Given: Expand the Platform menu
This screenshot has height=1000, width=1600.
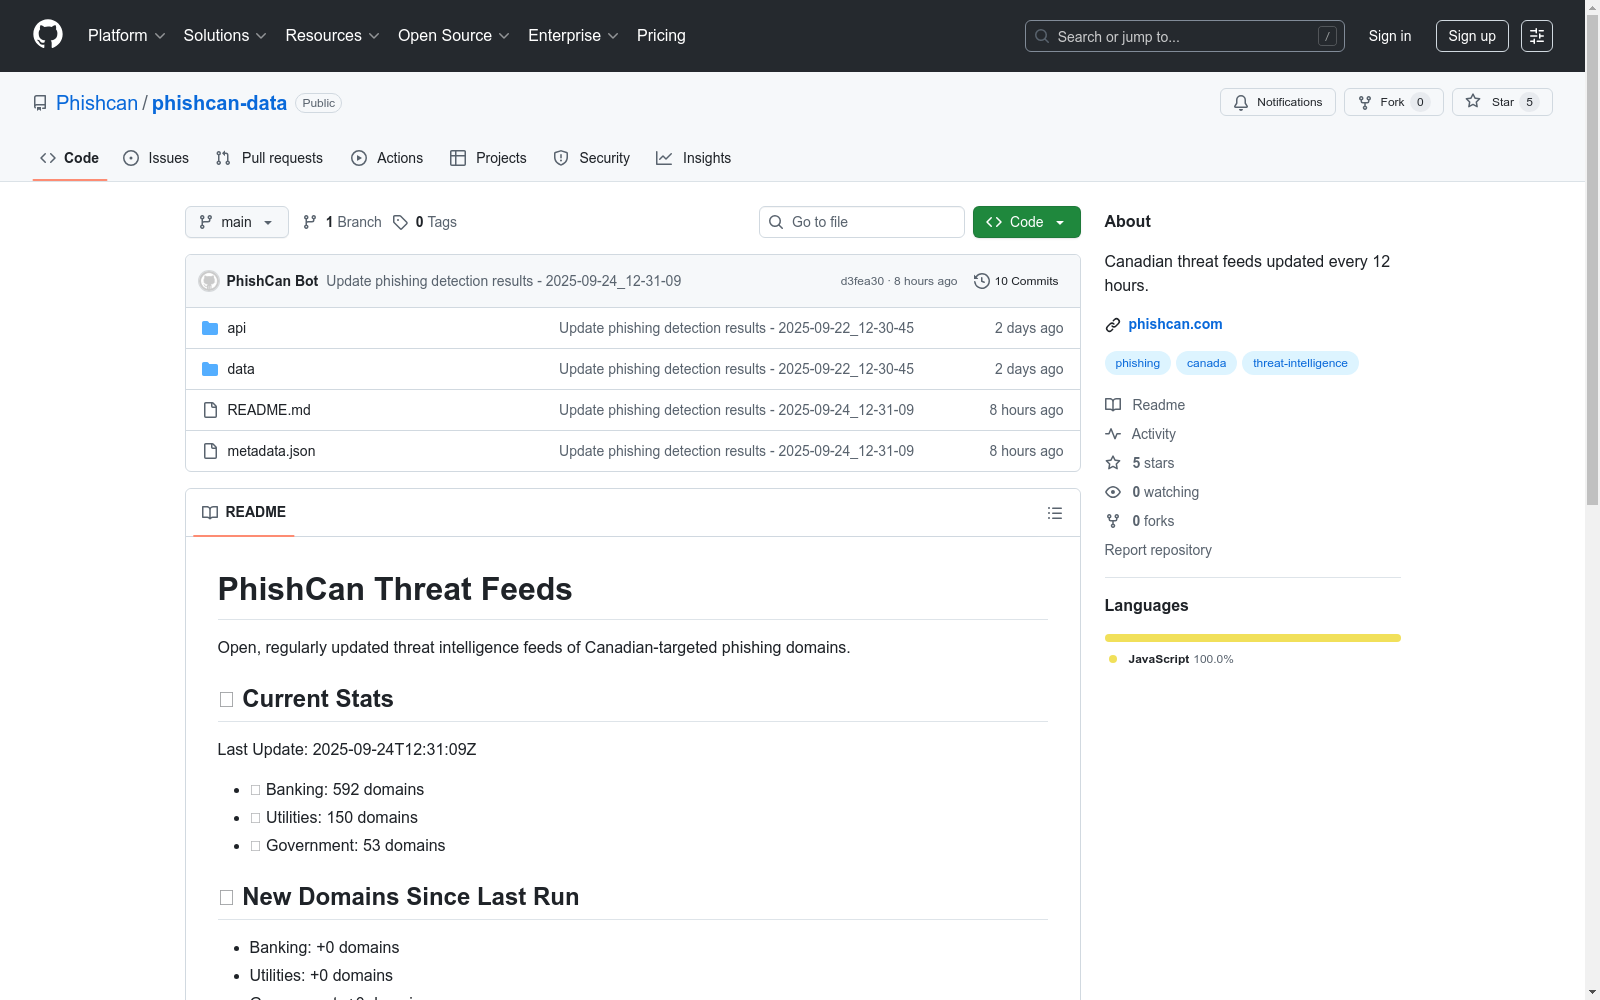Looking at the screenshot, I should 127,36.
